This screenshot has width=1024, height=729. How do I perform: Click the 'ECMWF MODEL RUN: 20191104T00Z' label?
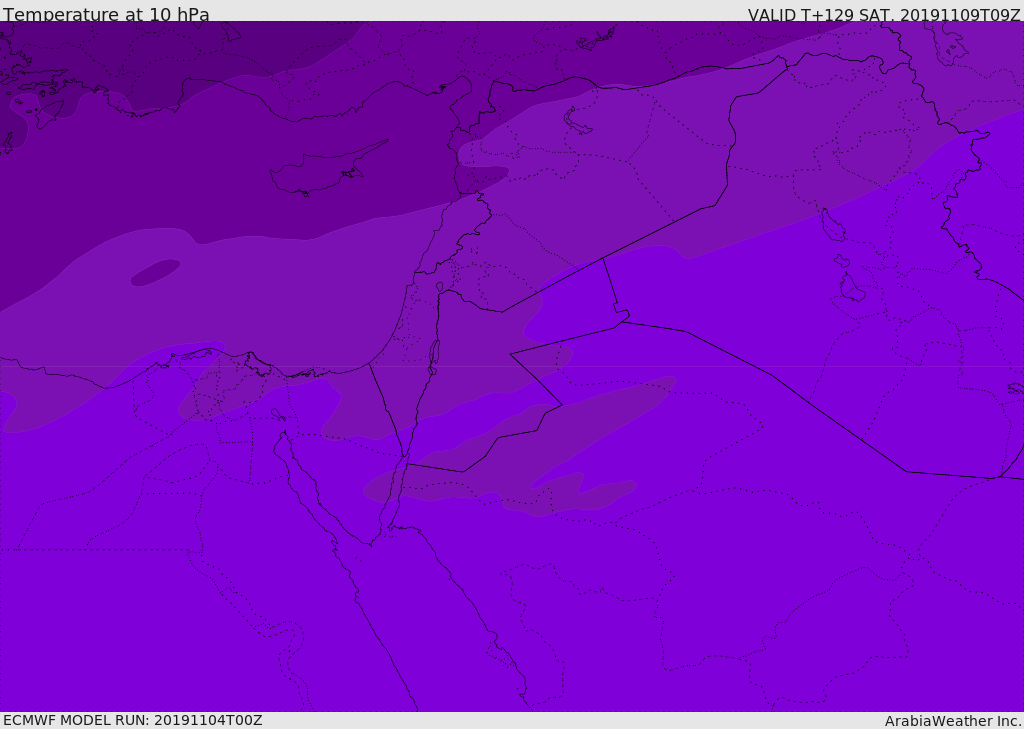pyautogui.click(x=133, y=720)
